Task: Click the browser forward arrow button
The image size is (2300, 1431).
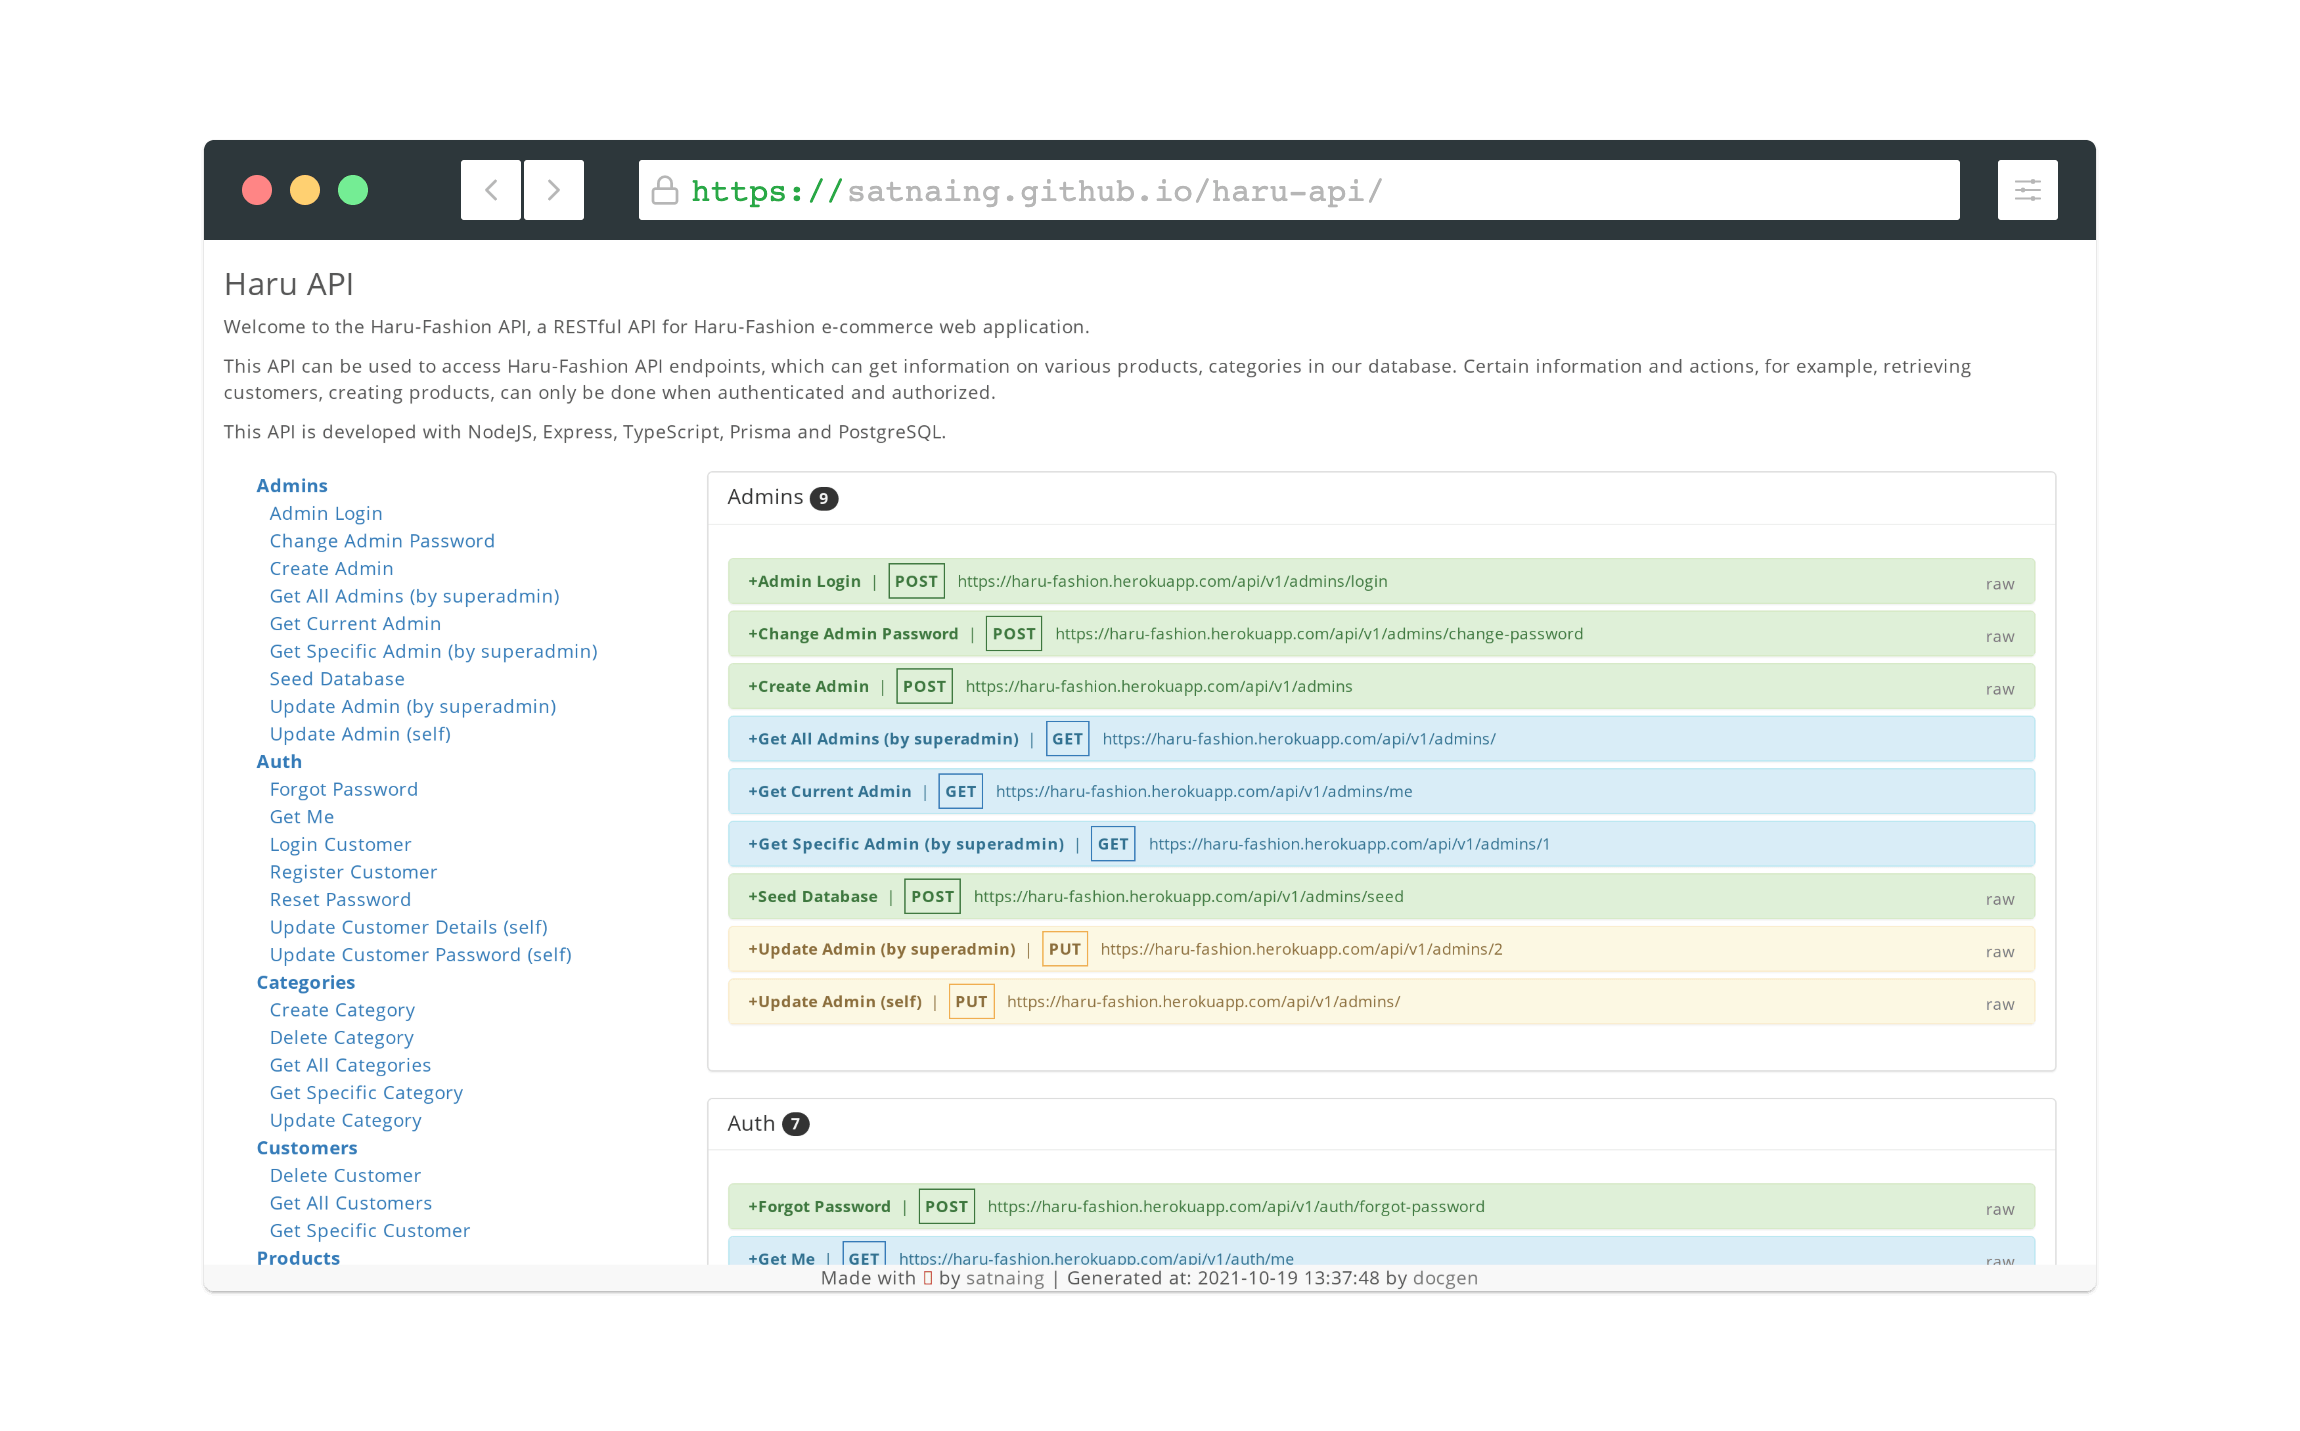Action: [554, 190]
